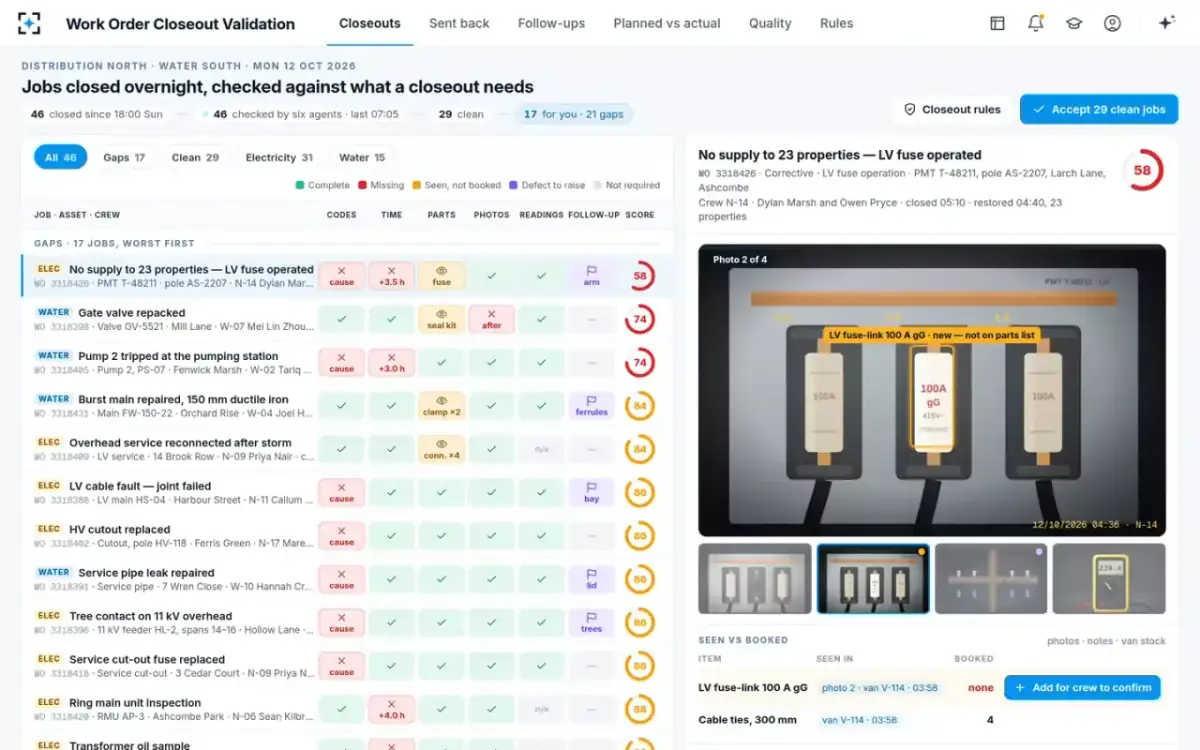This screenshot has width=1200, height=750.
Task: Click the lid follow-up flag
Action: pyautogui.click(x=591, y=579)
